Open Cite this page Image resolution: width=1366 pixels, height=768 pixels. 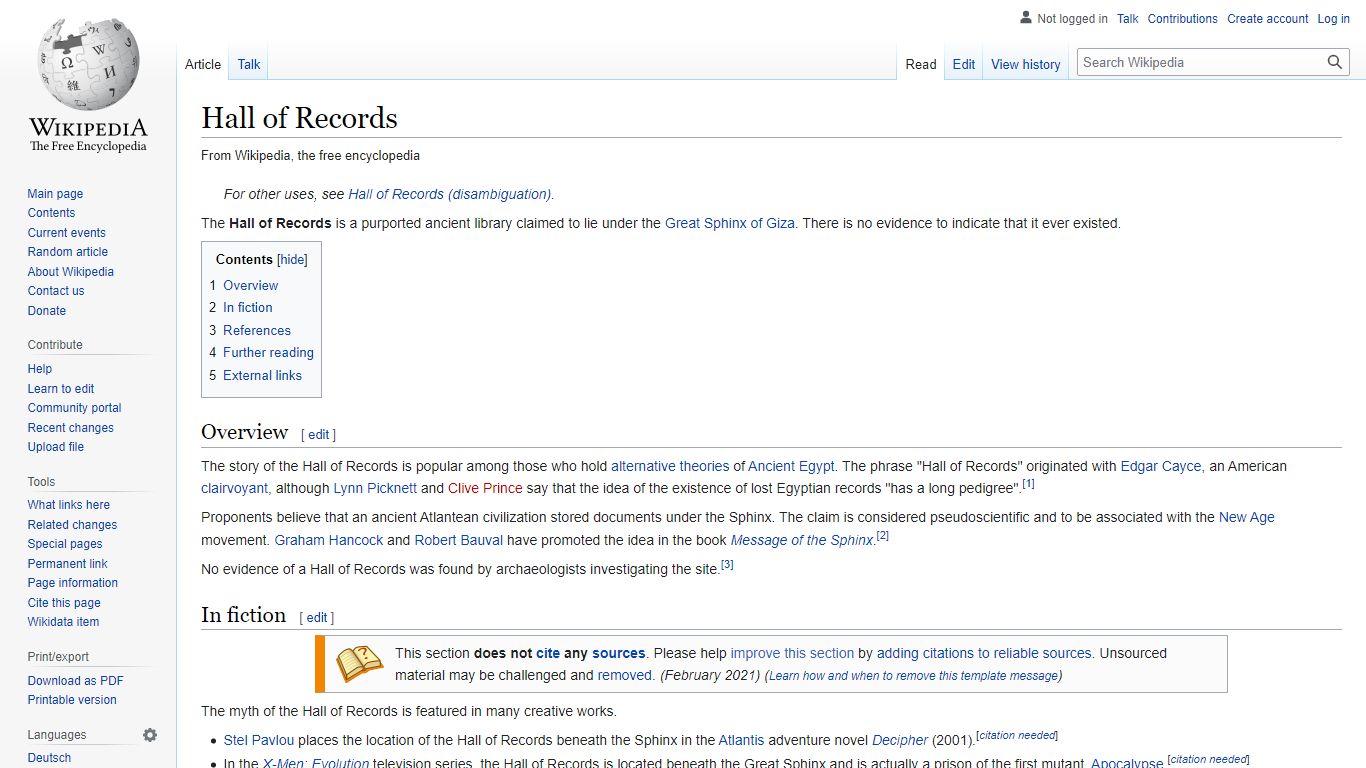pyautogui.click(x=64, y=603)
